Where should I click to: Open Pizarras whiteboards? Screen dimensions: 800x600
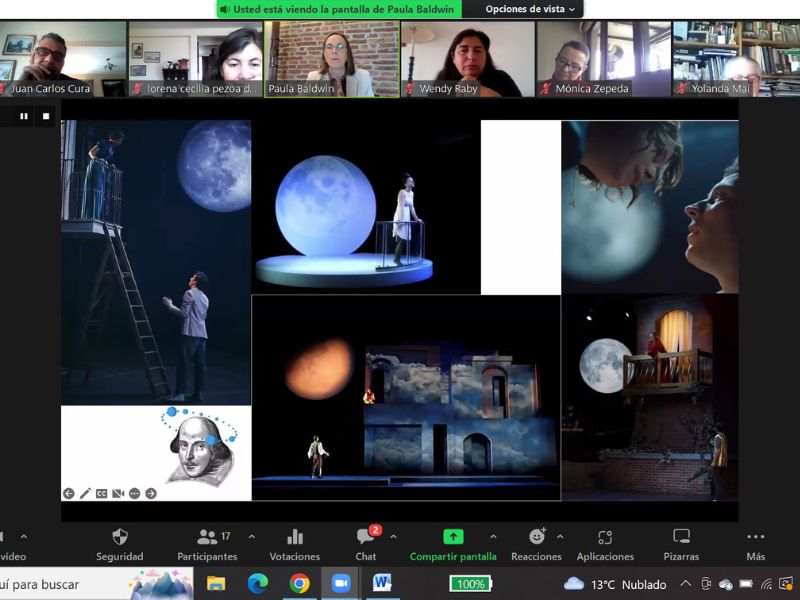click(681, 544)
